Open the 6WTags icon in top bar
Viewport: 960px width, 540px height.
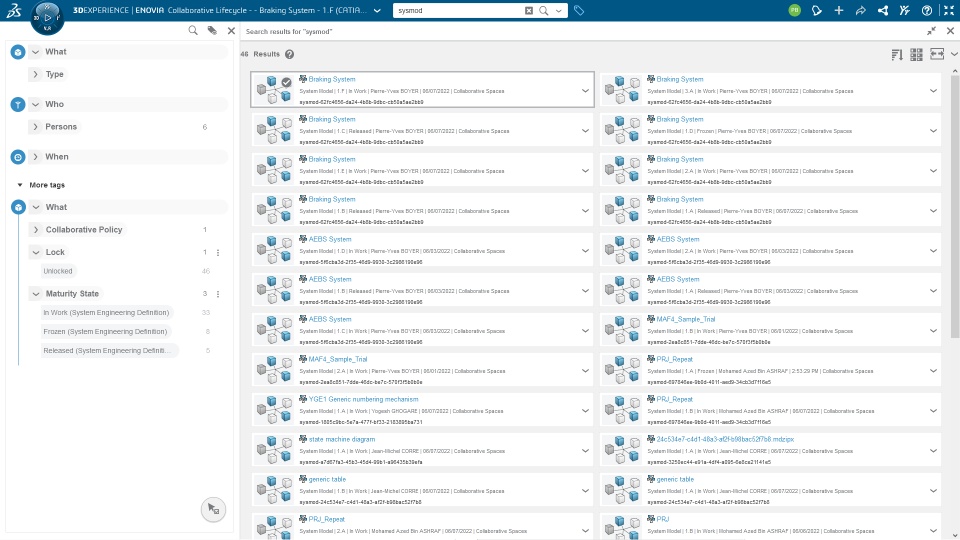pos(579,10)
